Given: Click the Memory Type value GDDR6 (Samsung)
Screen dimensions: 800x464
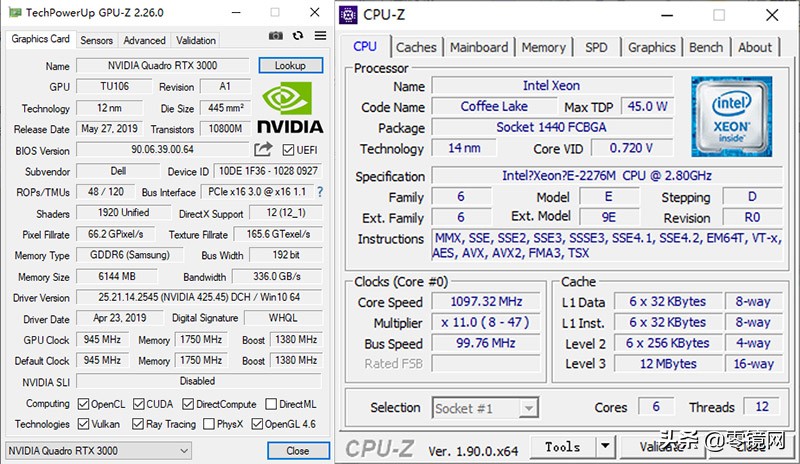Looking at the screenshot, I should coord(130,255).
